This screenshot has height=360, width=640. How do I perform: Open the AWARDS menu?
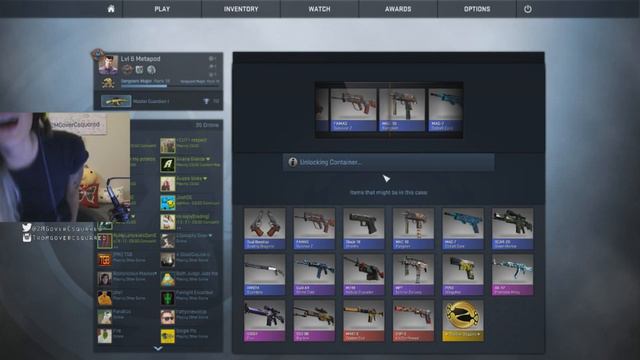398,9
